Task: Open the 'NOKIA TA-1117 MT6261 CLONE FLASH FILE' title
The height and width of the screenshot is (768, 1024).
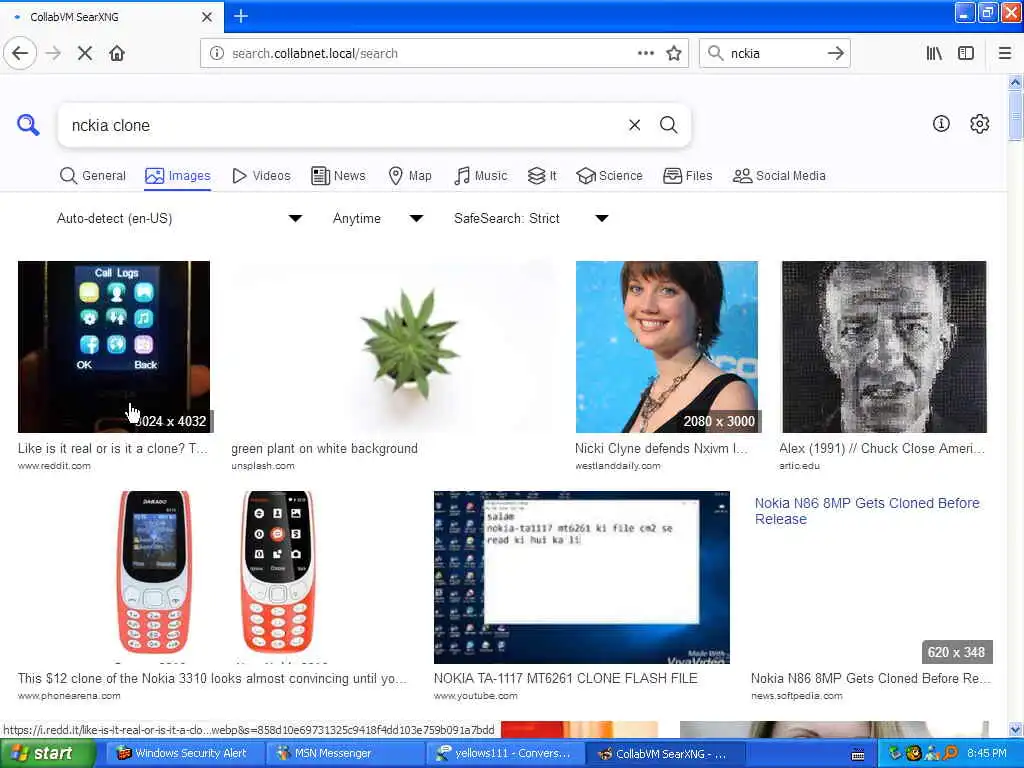Action: pyautogui.click(x=566, y=679)
